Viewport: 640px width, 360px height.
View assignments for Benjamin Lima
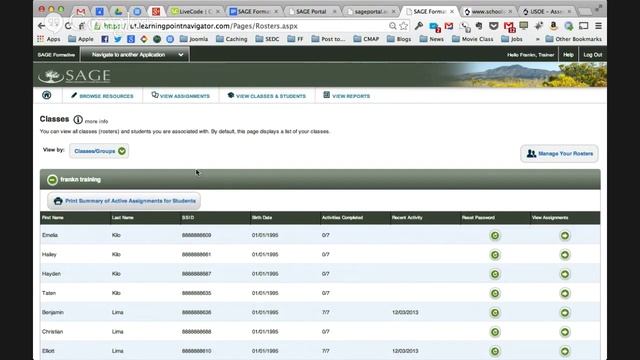coord(565,313)
